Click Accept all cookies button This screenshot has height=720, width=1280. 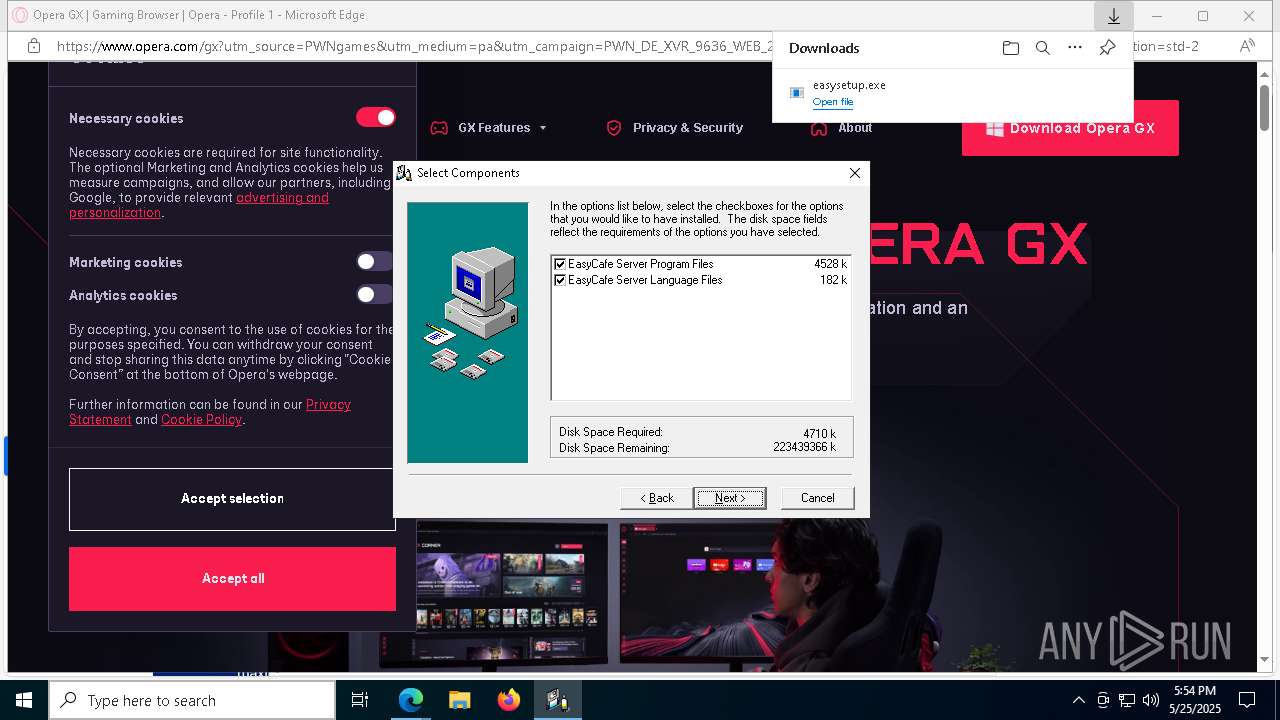pyautogui.click(x=232, y=579)
